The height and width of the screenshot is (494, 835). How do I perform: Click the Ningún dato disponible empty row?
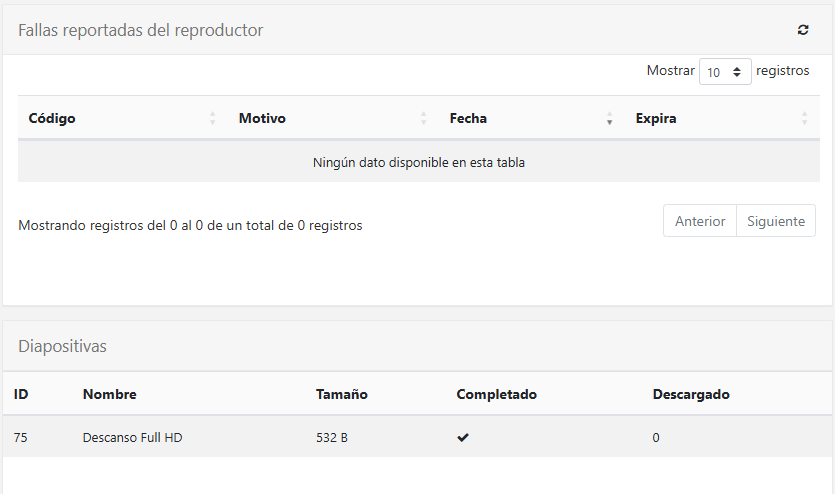pos(418,162)
